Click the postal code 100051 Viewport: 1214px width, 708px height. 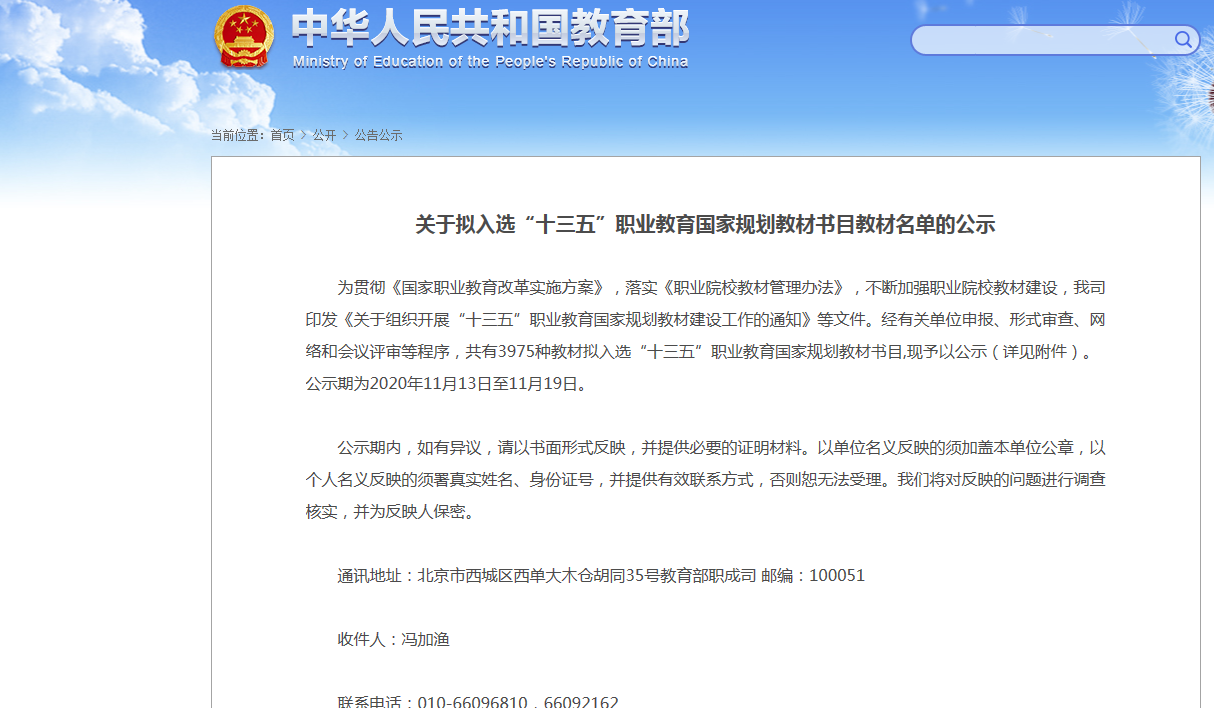click(837, 575)
